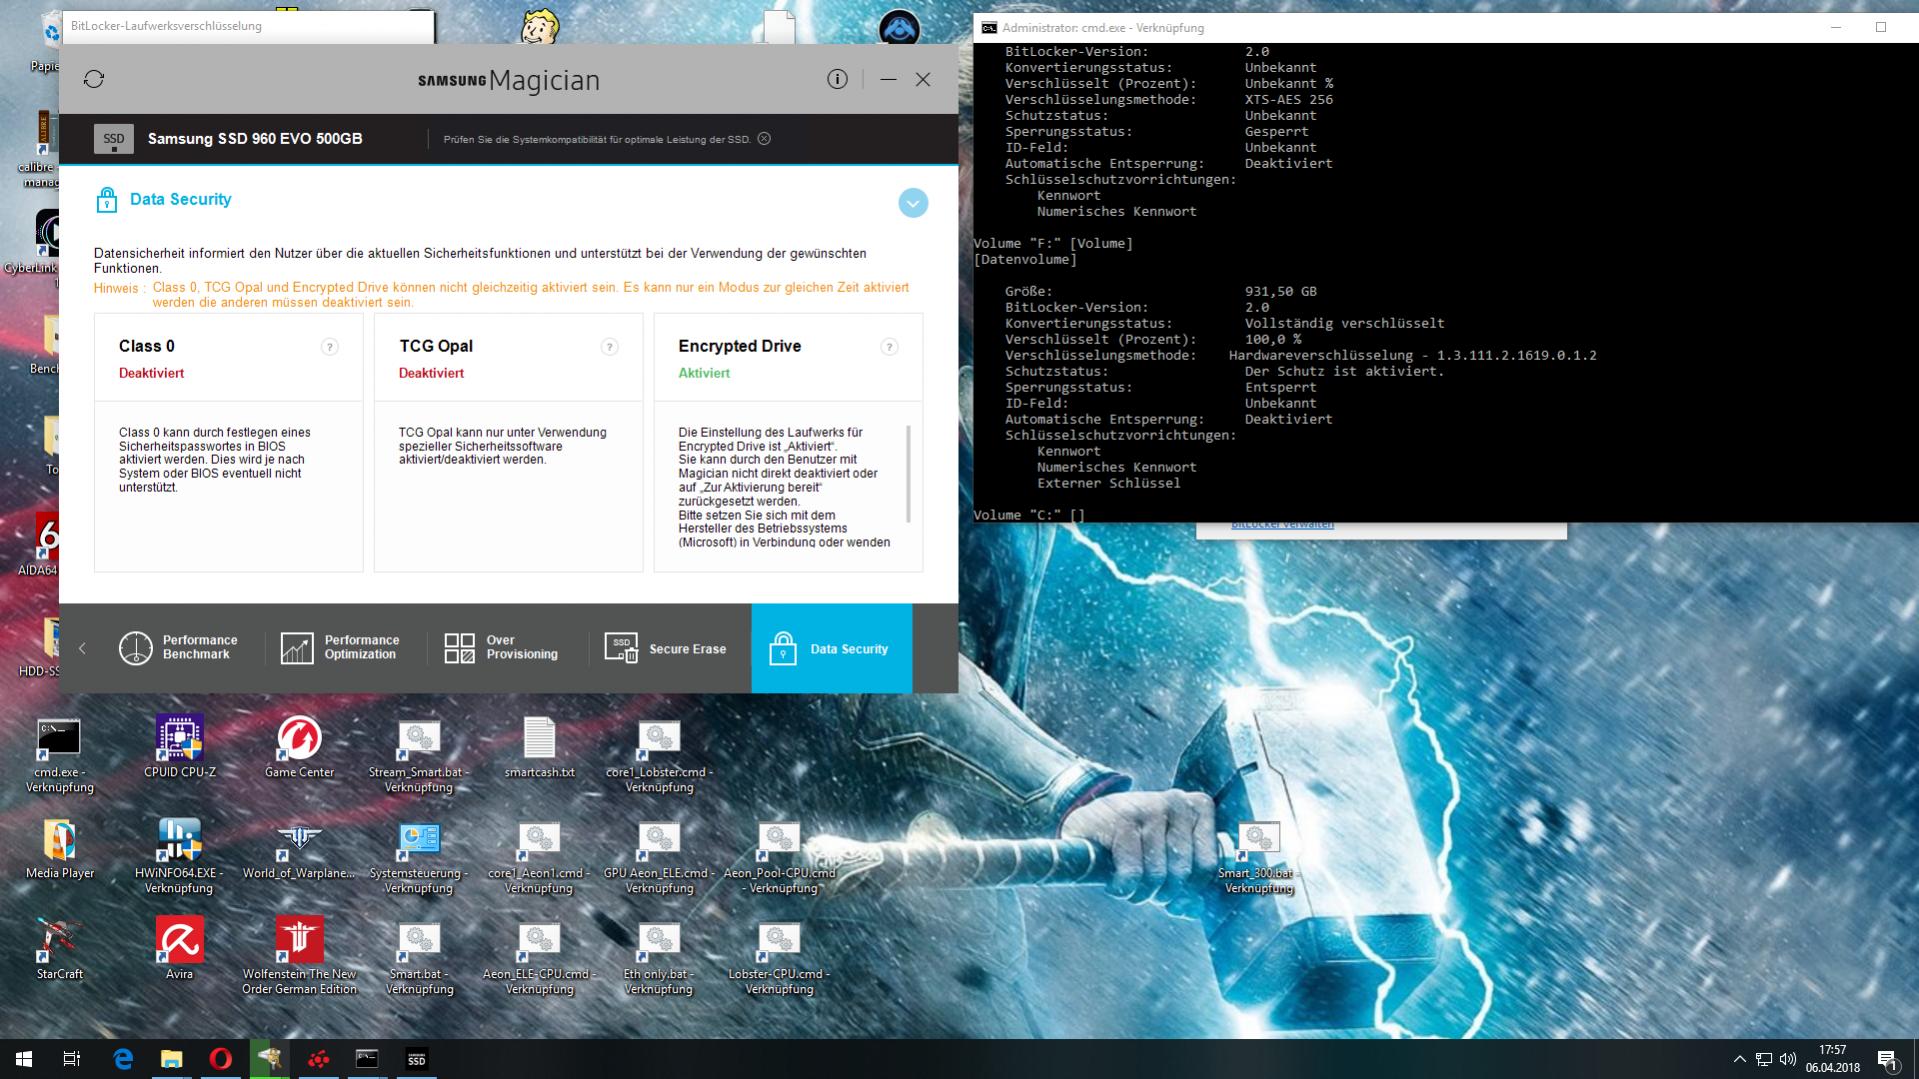The width and height of the screenshot is (1919, 1079).
Task: Select Stream_Smart.bat shortcut
Action: (x=419, y=756)
